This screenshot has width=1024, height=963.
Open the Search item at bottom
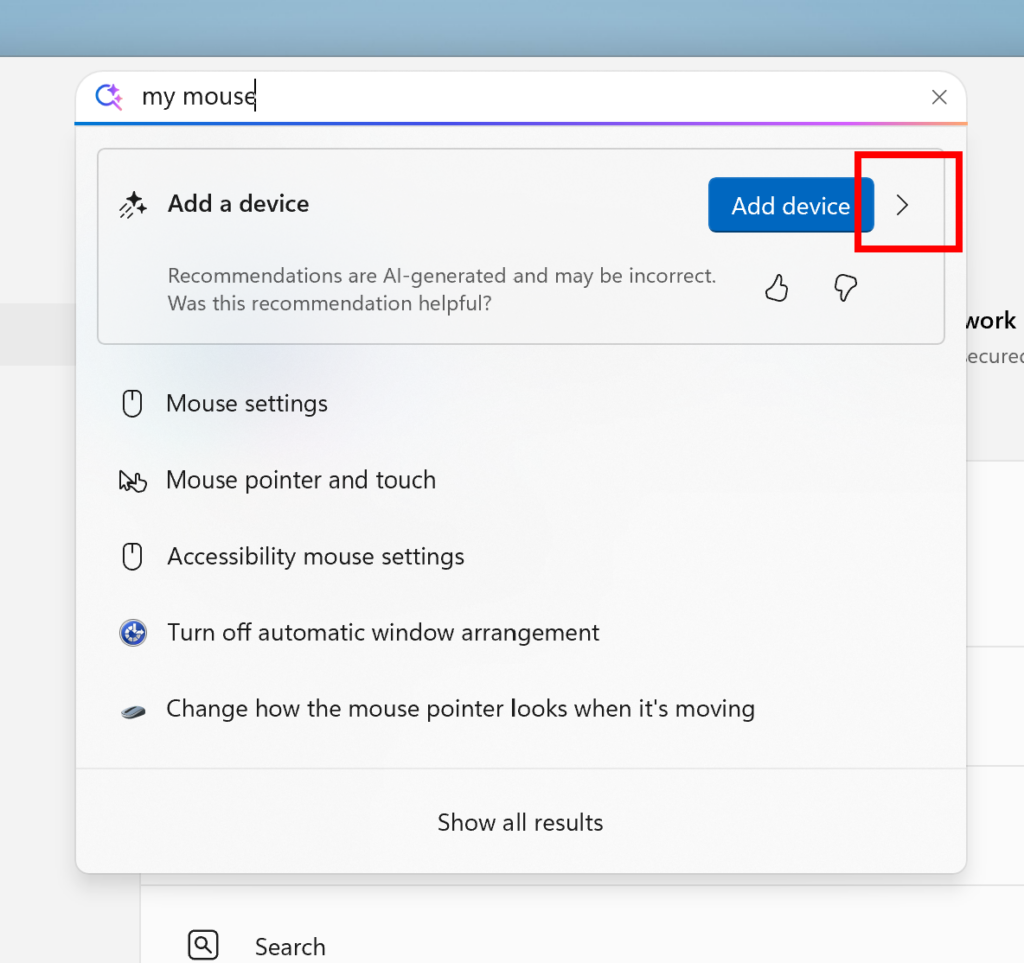point(289,946)
